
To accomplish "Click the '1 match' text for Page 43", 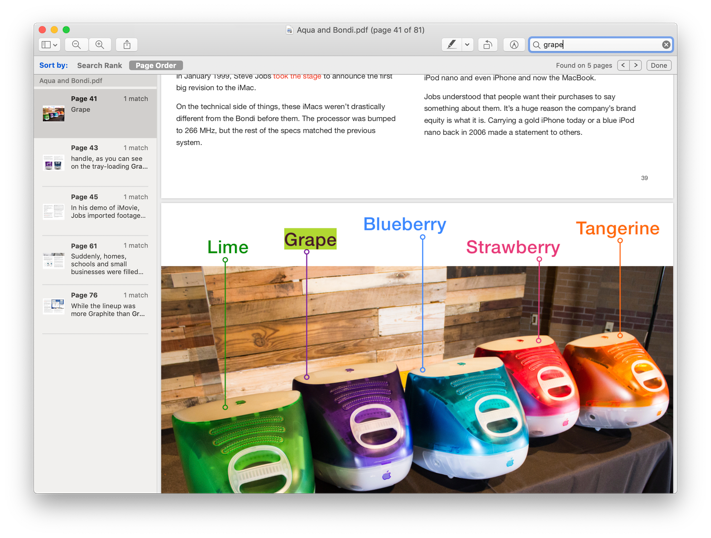I will point(136,148).
